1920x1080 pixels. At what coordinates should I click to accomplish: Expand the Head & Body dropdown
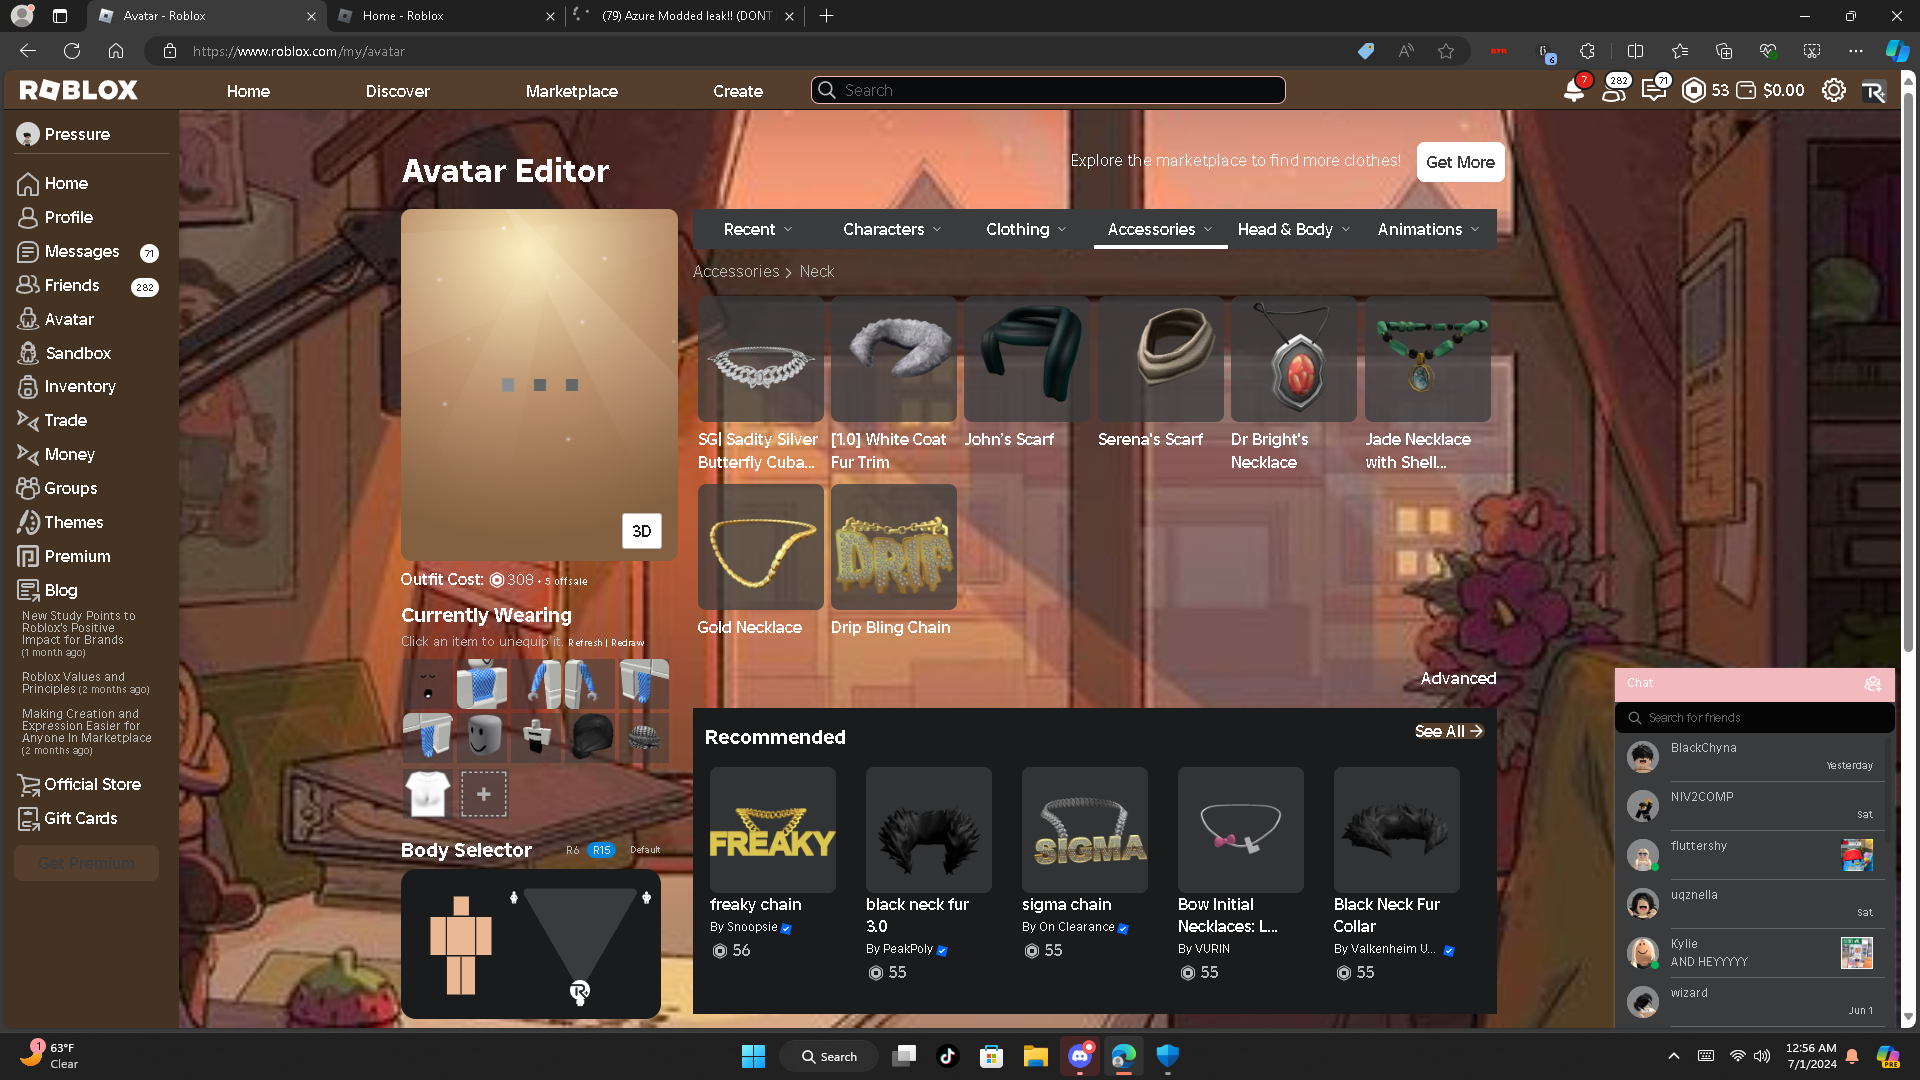[1294, 229]
